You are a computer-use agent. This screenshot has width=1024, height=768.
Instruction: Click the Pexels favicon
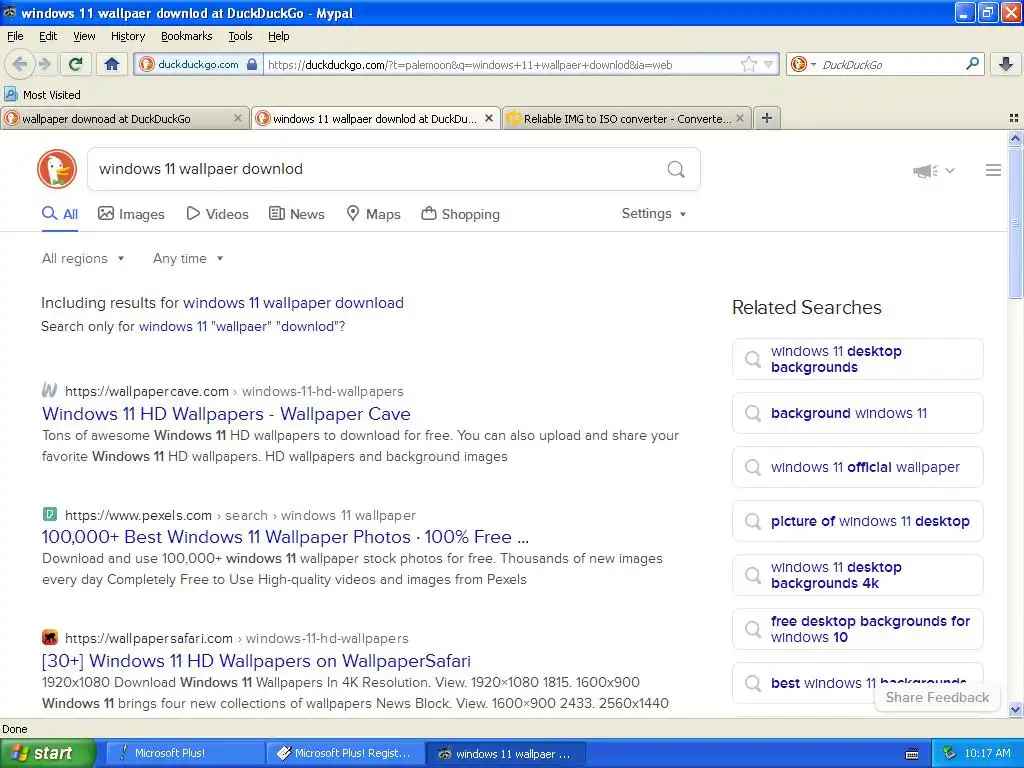[x=50, y=514]
